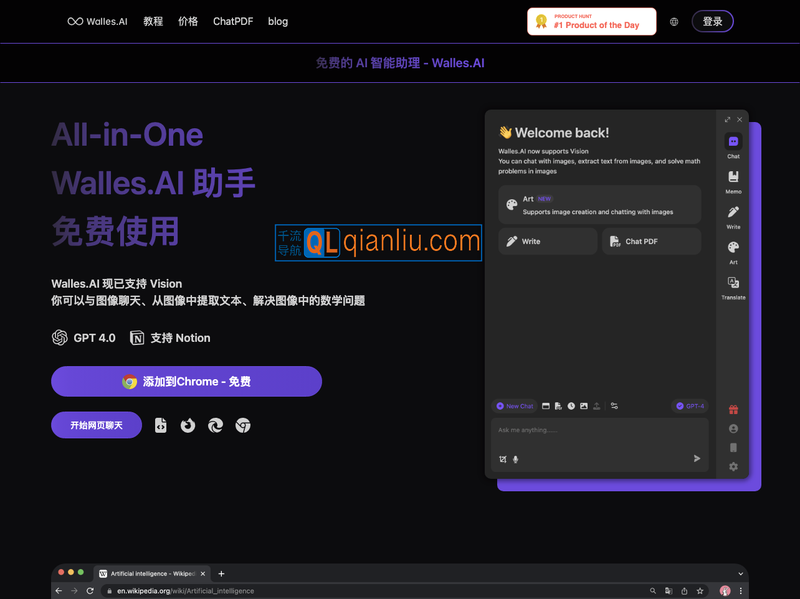This screenshot has height=599, width=800.
Task: Open the GPT-4 model selector
Action: click(690, 406)
